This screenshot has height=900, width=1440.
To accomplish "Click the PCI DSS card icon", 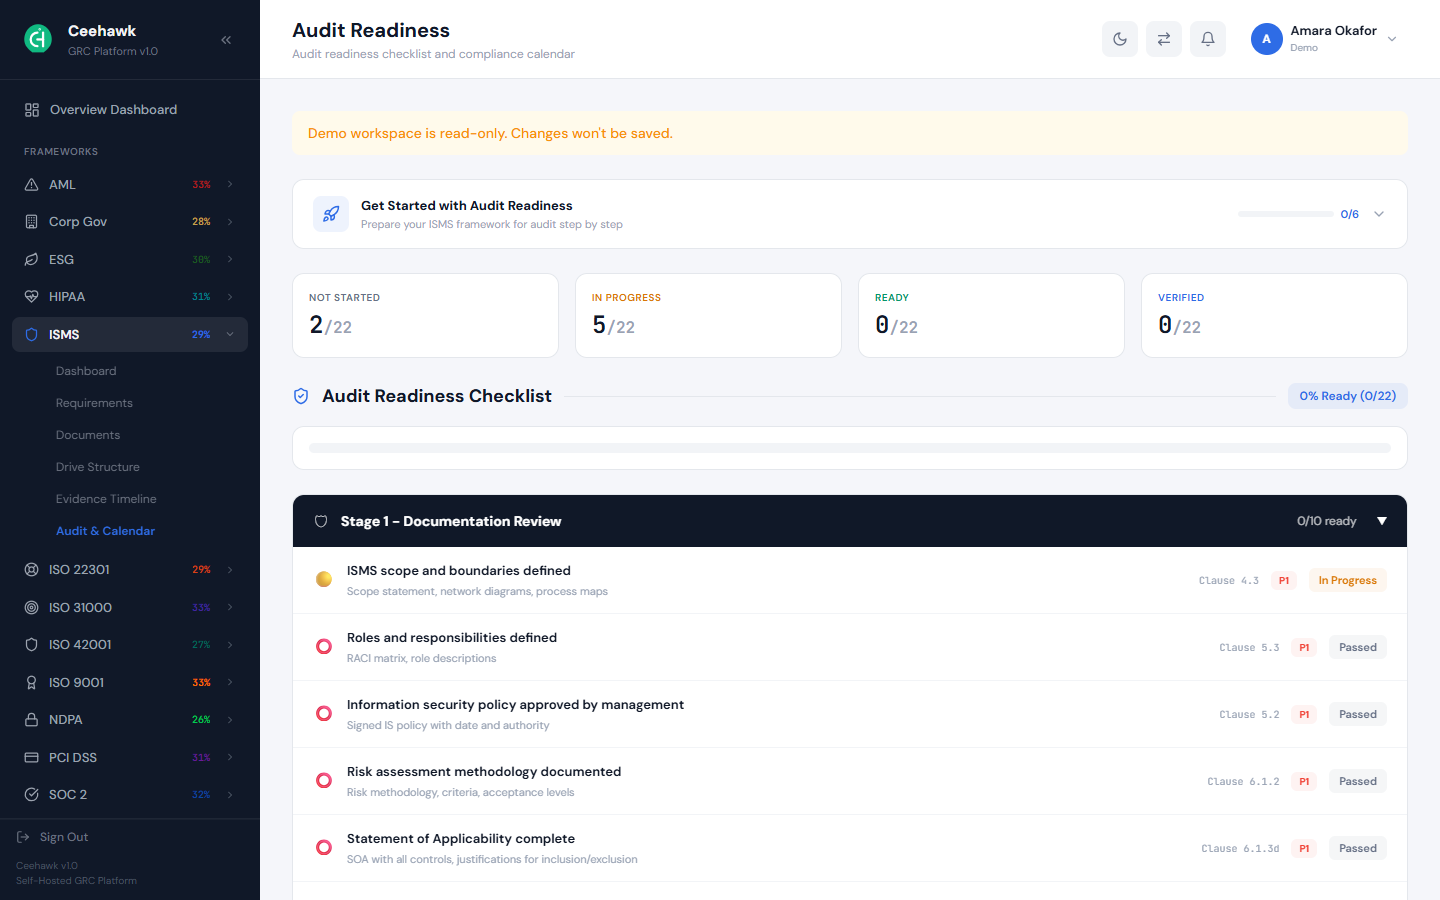I will 31,758.
